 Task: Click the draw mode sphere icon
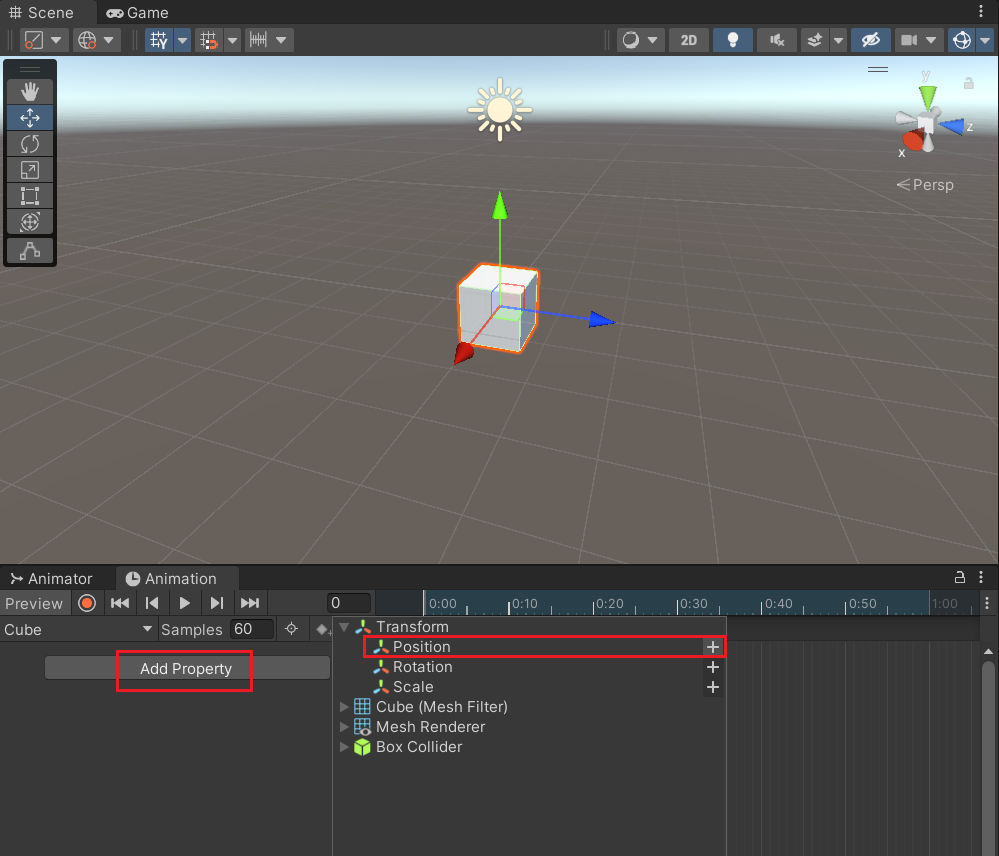631,40
